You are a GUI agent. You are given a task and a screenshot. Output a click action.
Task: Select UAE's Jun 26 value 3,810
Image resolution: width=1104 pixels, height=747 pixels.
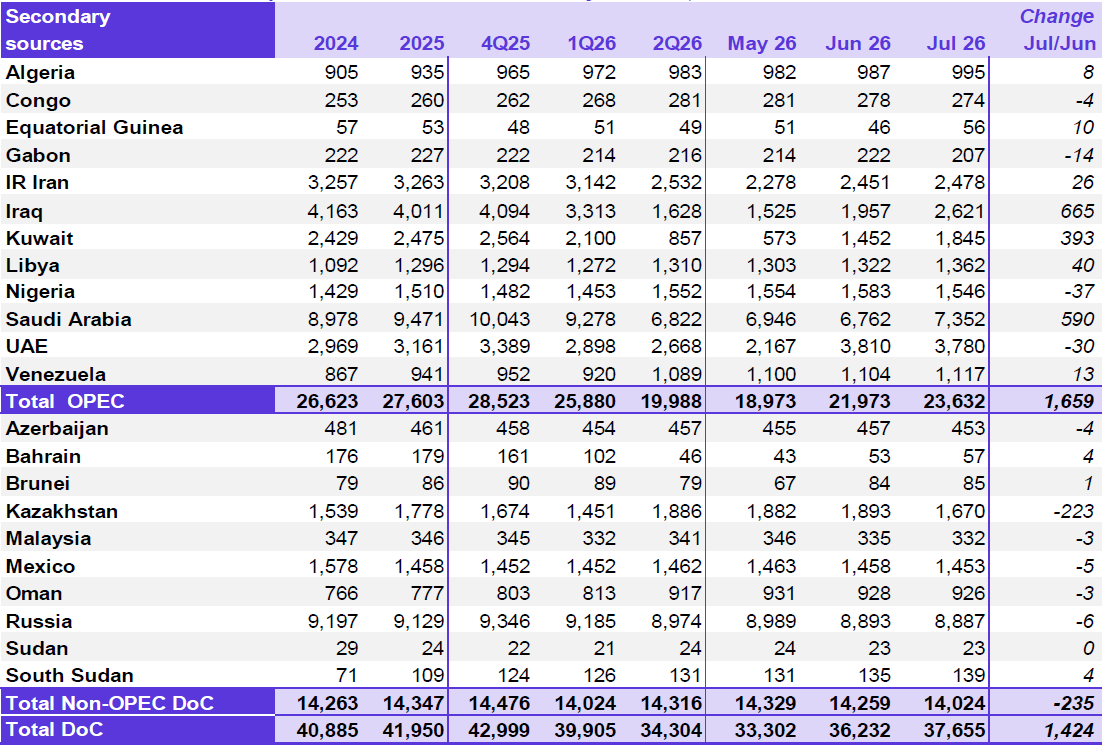(865, 346)
